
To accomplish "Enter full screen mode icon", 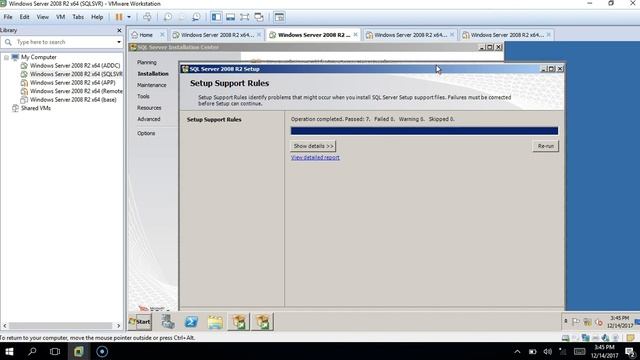I will pyautogui.click(x=244, y=17).
